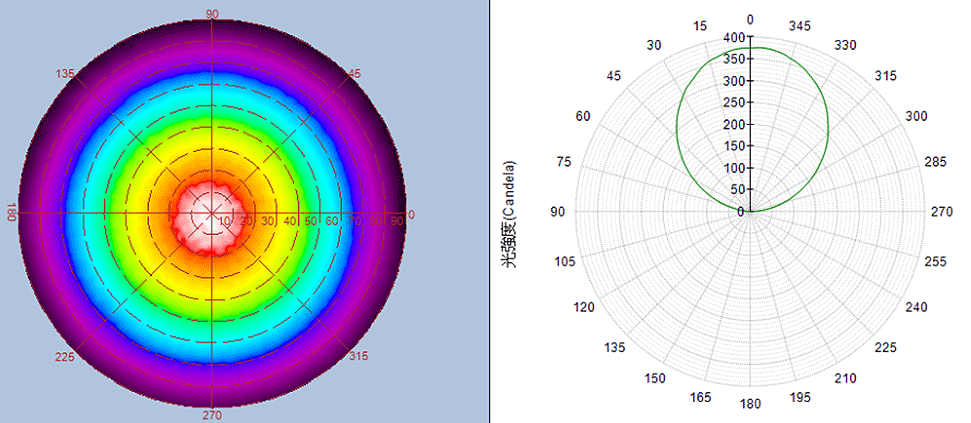Click the red 270 label at the color map bottom

tap(212, 415)
